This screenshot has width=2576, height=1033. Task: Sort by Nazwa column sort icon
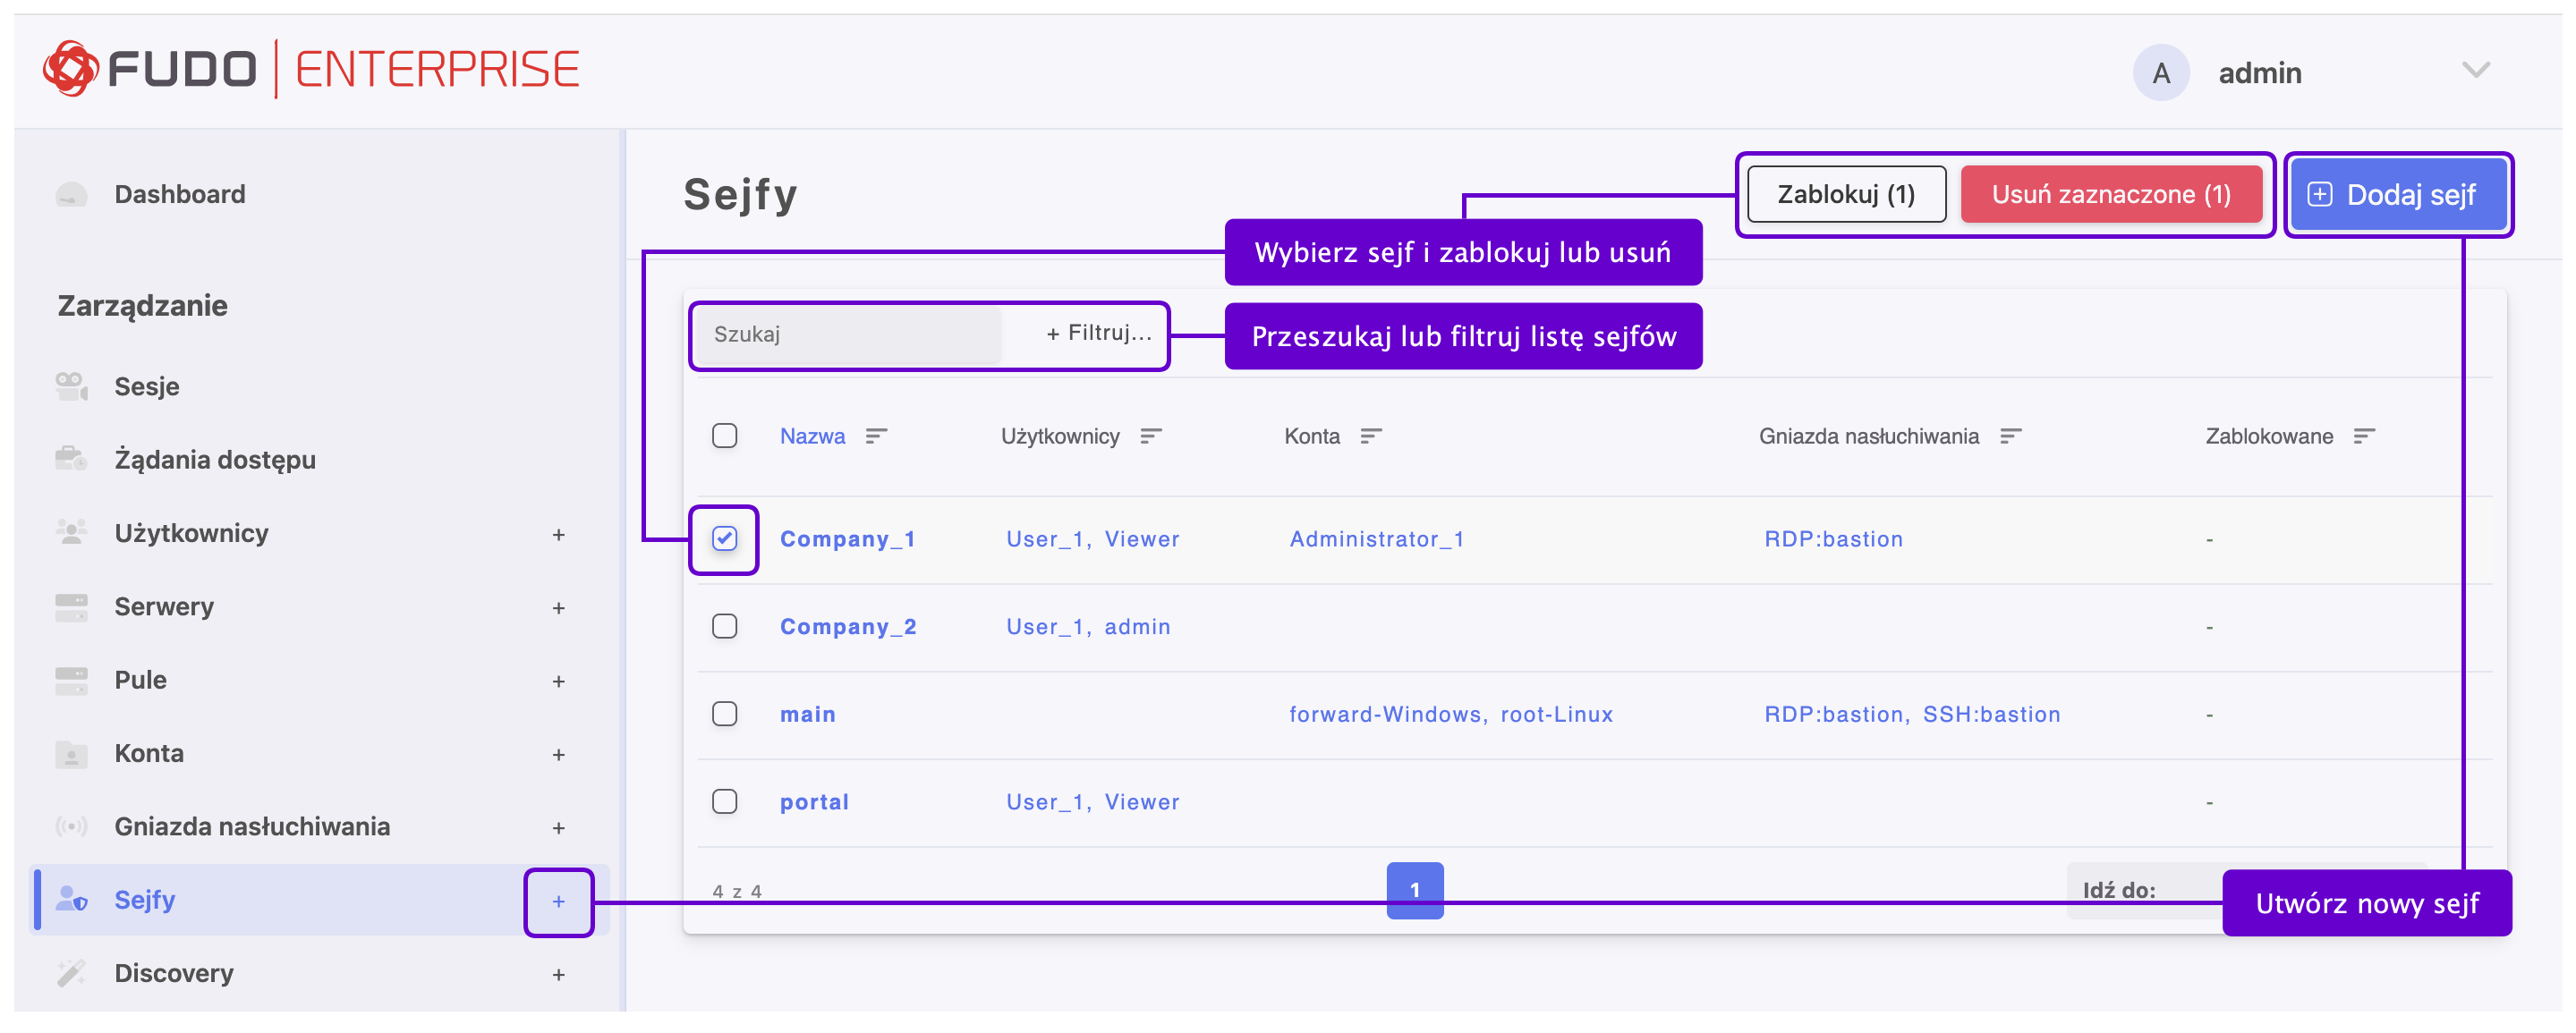click(876, 436)
